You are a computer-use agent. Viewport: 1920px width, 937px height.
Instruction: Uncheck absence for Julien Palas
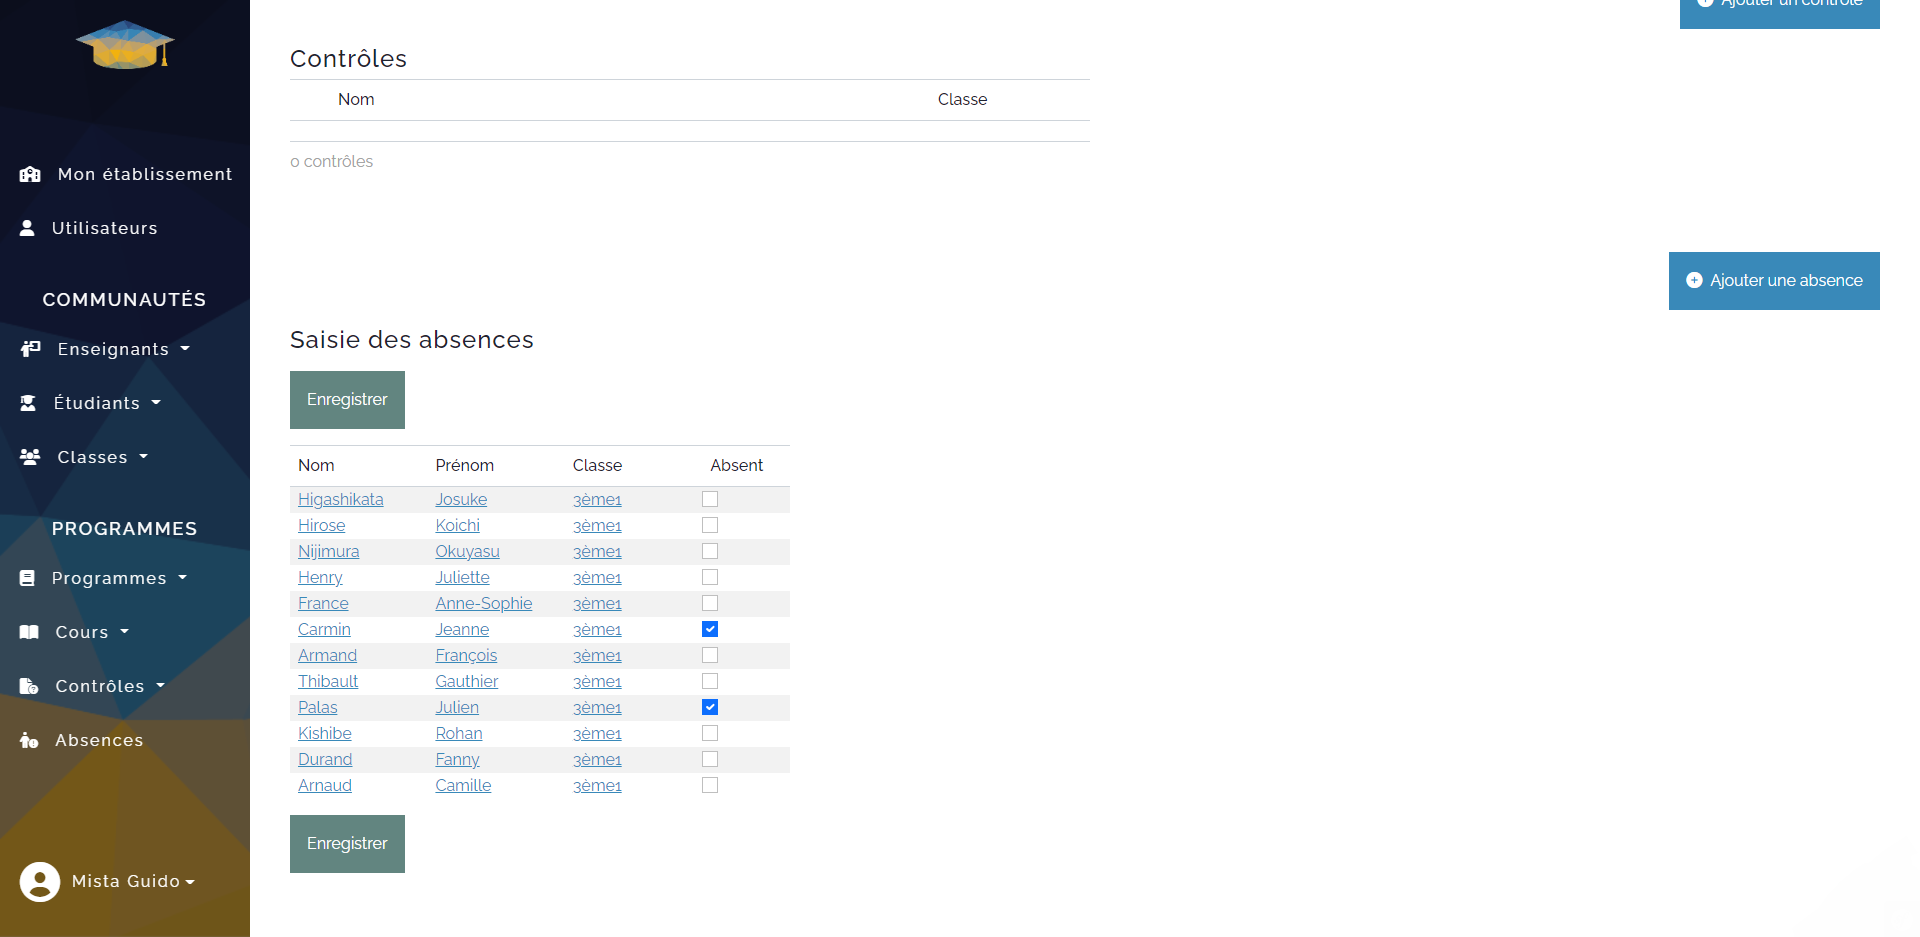click(x=710, y=707)
